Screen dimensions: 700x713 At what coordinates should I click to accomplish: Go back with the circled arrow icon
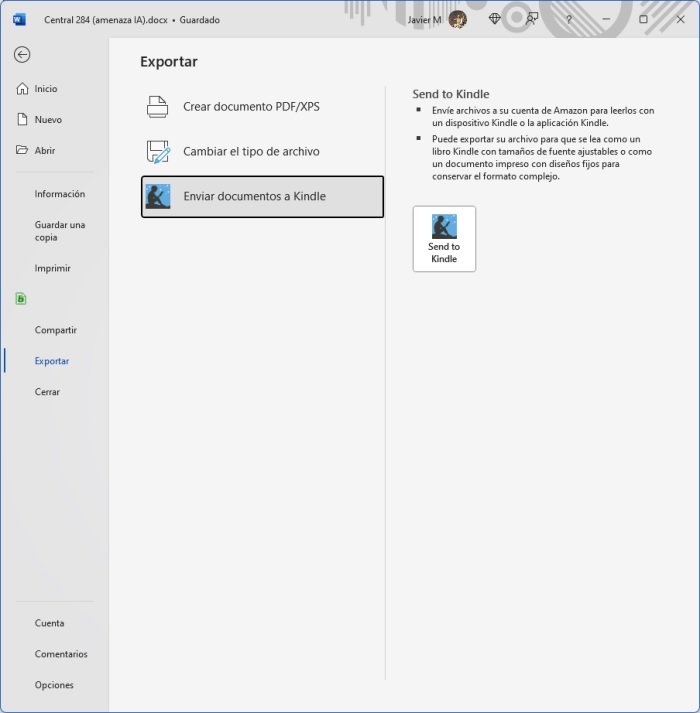click(22, 55)
